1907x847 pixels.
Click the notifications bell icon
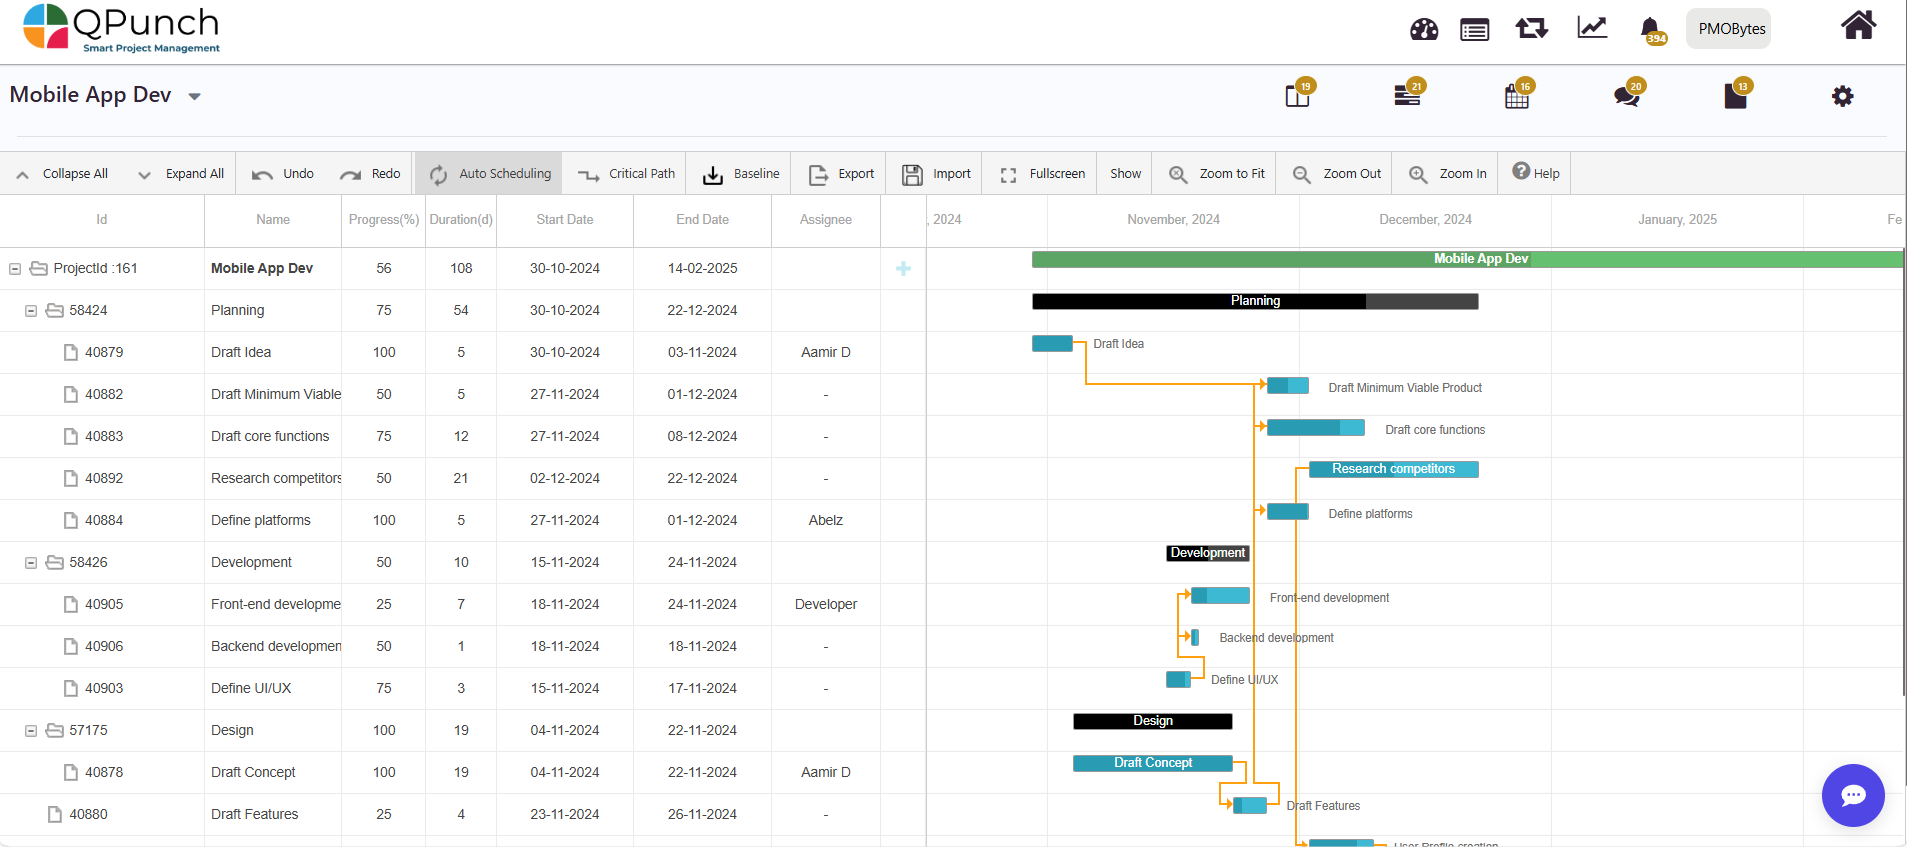pyautogui.click(x=1650, y=29)
